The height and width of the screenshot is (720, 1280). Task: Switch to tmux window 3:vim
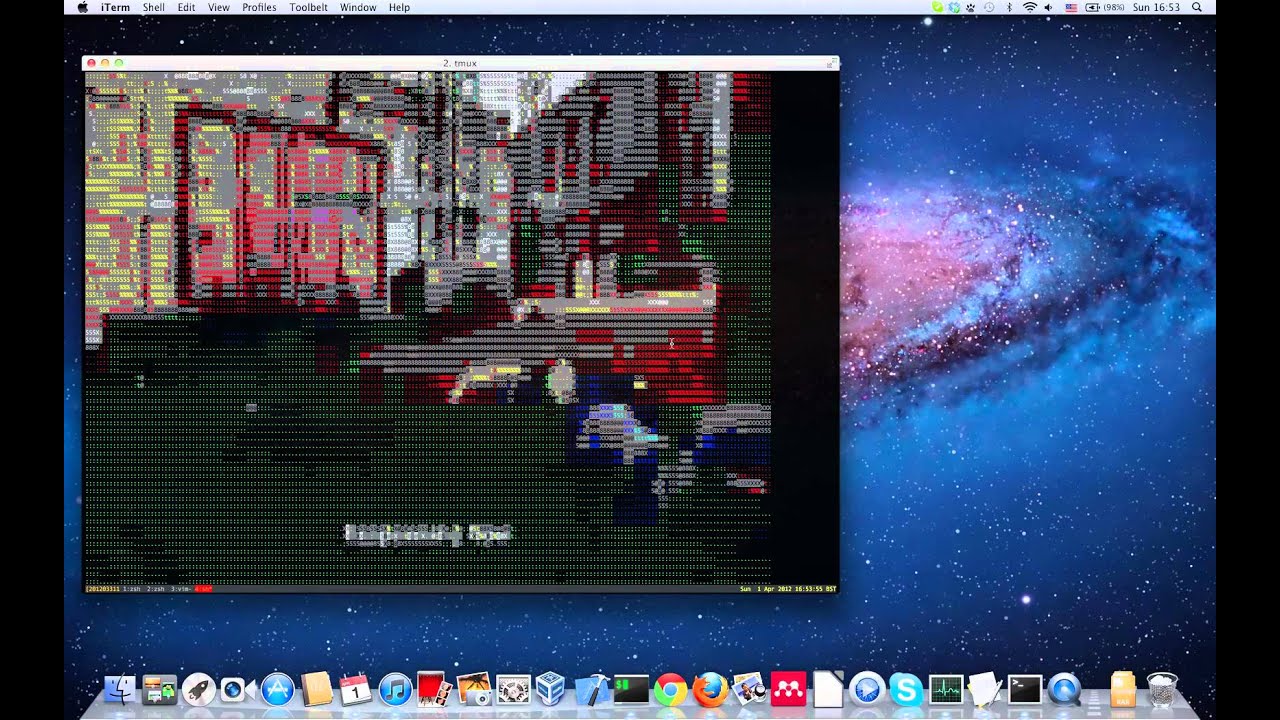pos(181,589)
